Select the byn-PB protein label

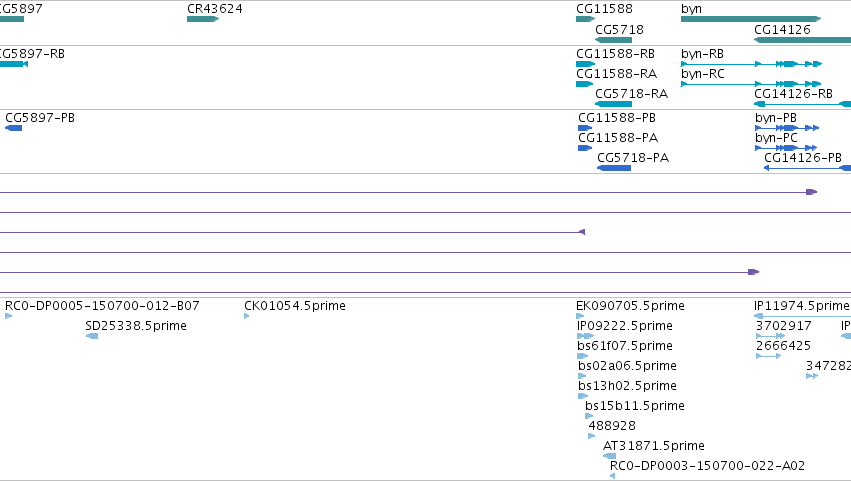(776, 118)
